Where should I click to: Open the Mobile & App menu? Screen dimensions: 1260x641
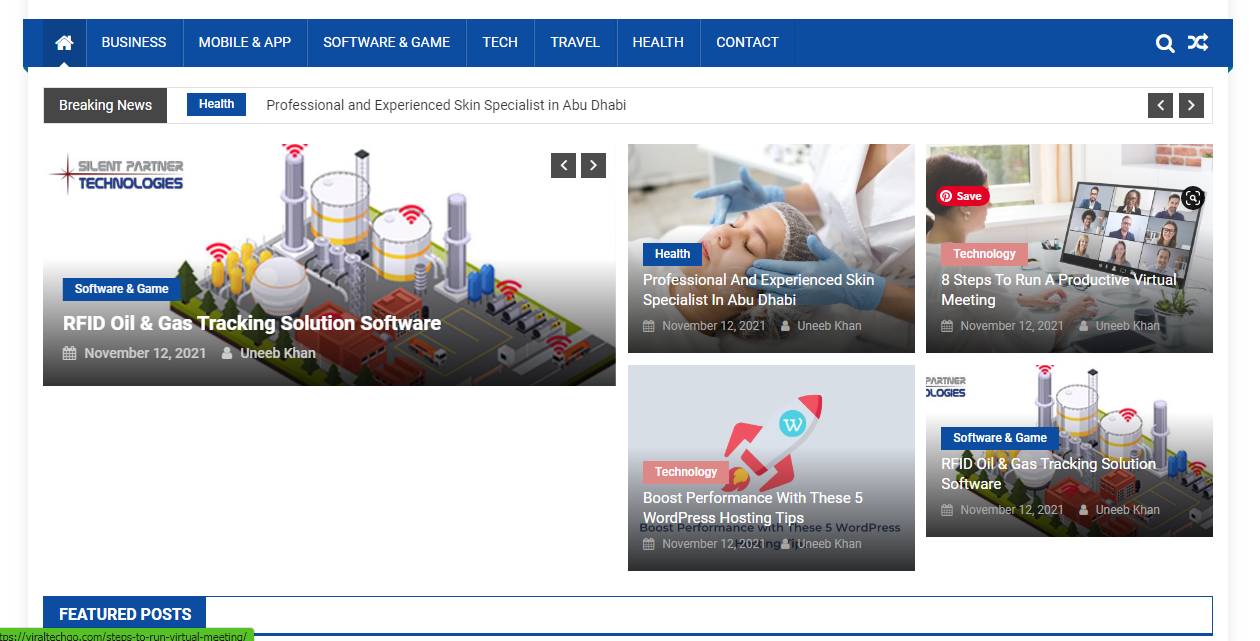point(245,43)
